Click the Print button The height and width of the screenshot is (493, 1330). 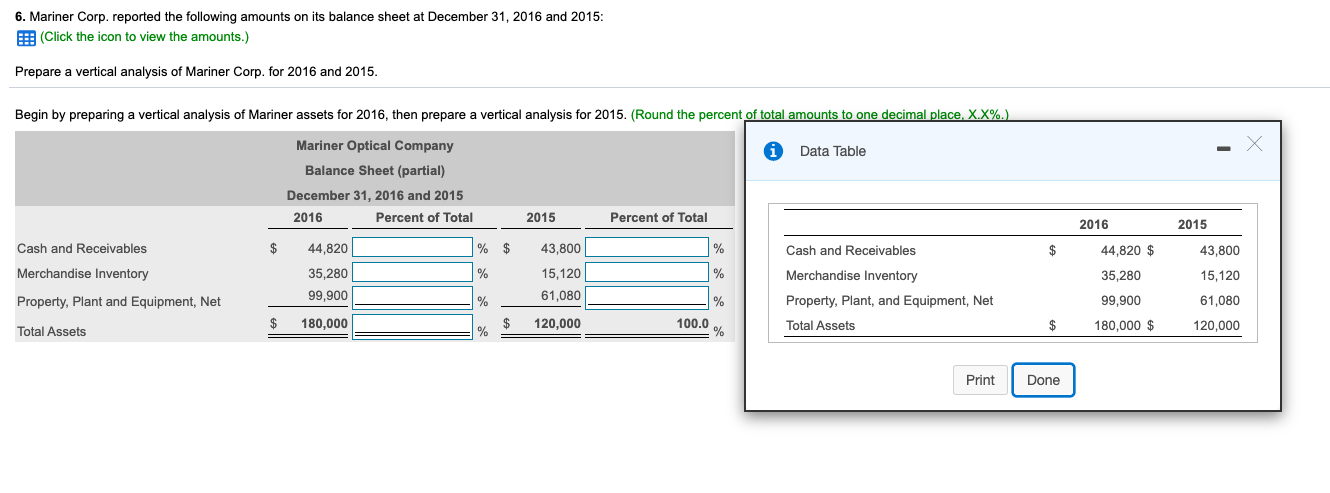tap(980, 380)
